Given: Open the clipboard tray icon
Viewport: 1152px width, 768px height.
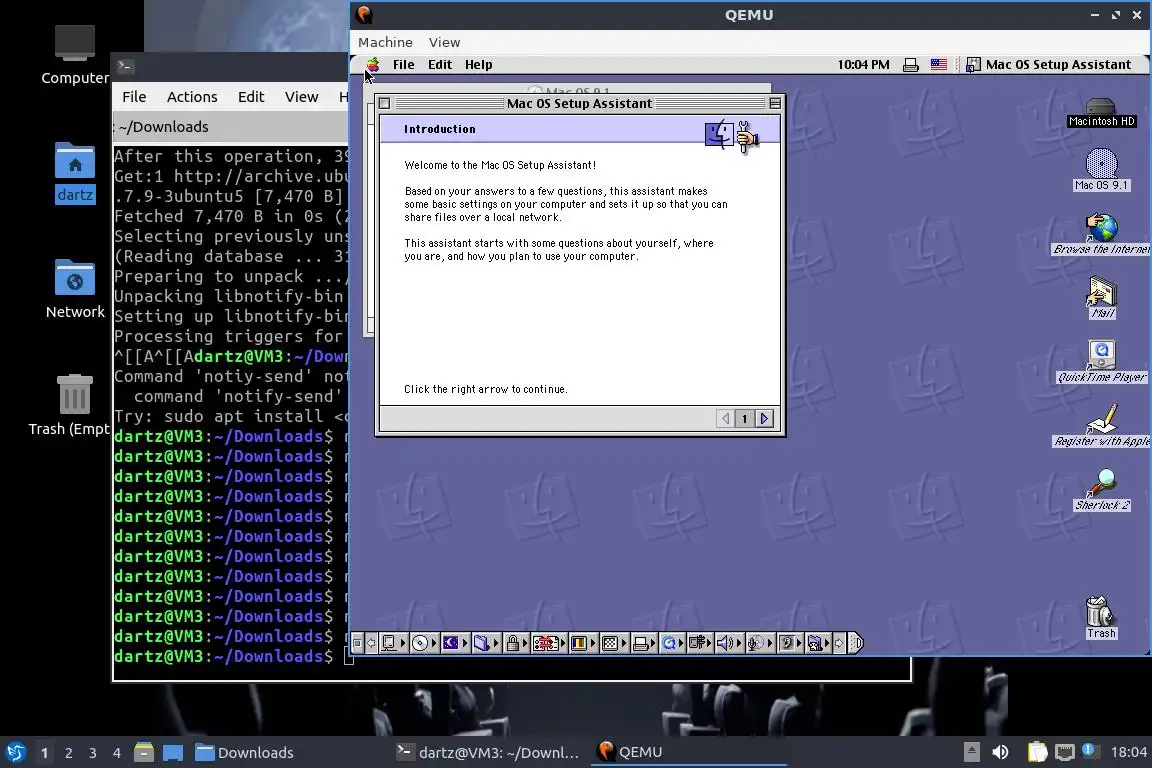Looking at the screenshot, I should click(x=1037, y=752).
